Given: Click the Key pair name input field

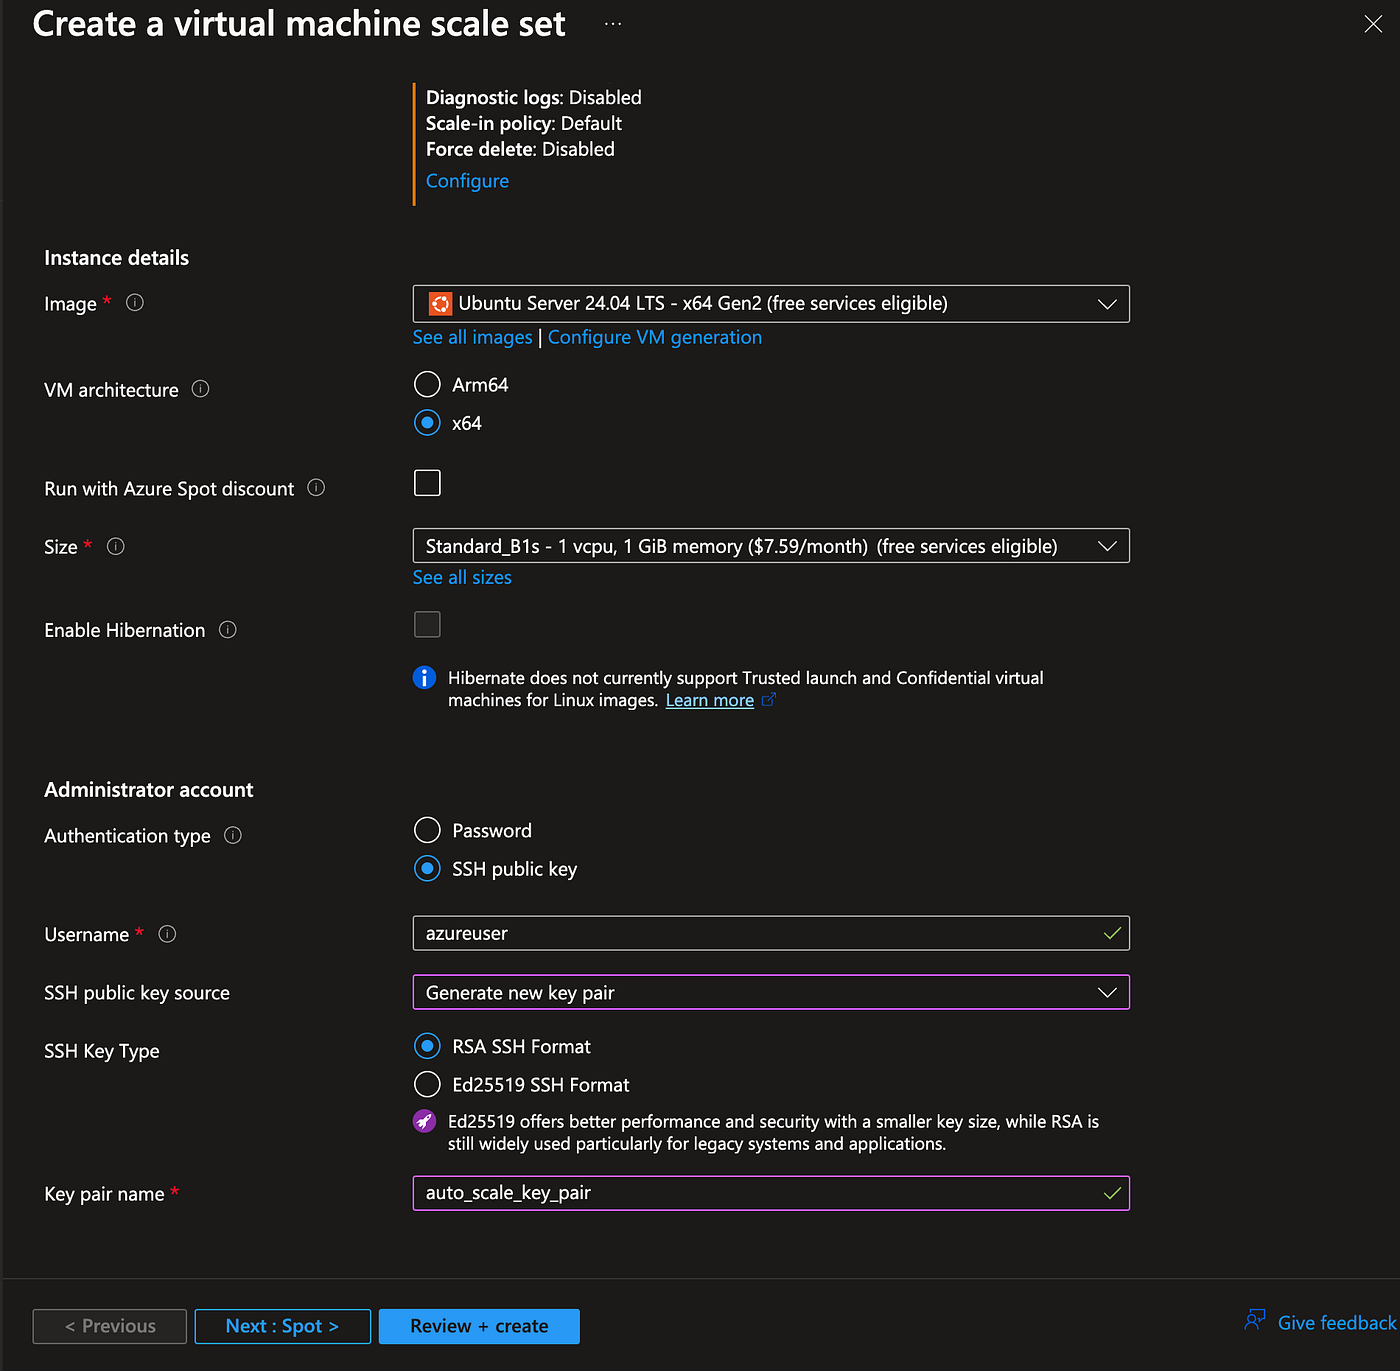Looking at the screenshot, I should [x=771, y=1193].
